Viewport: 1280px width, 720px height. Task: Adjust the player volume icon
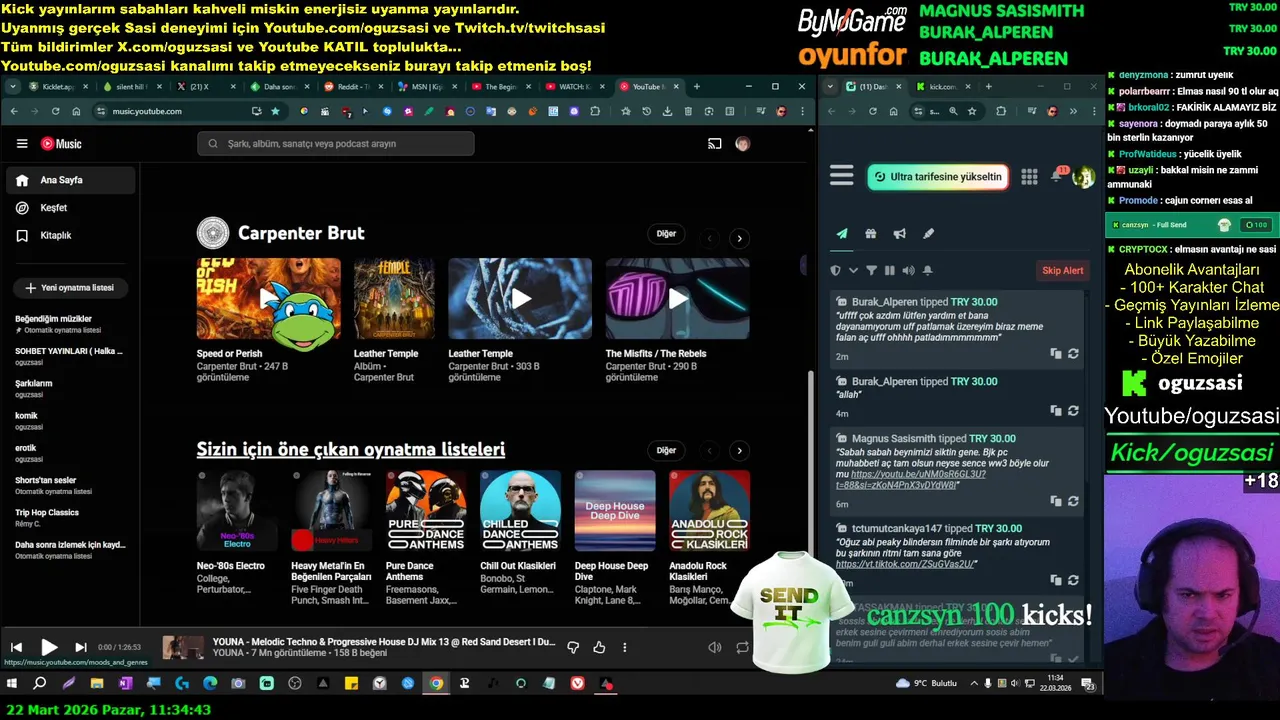click(715, 648)
